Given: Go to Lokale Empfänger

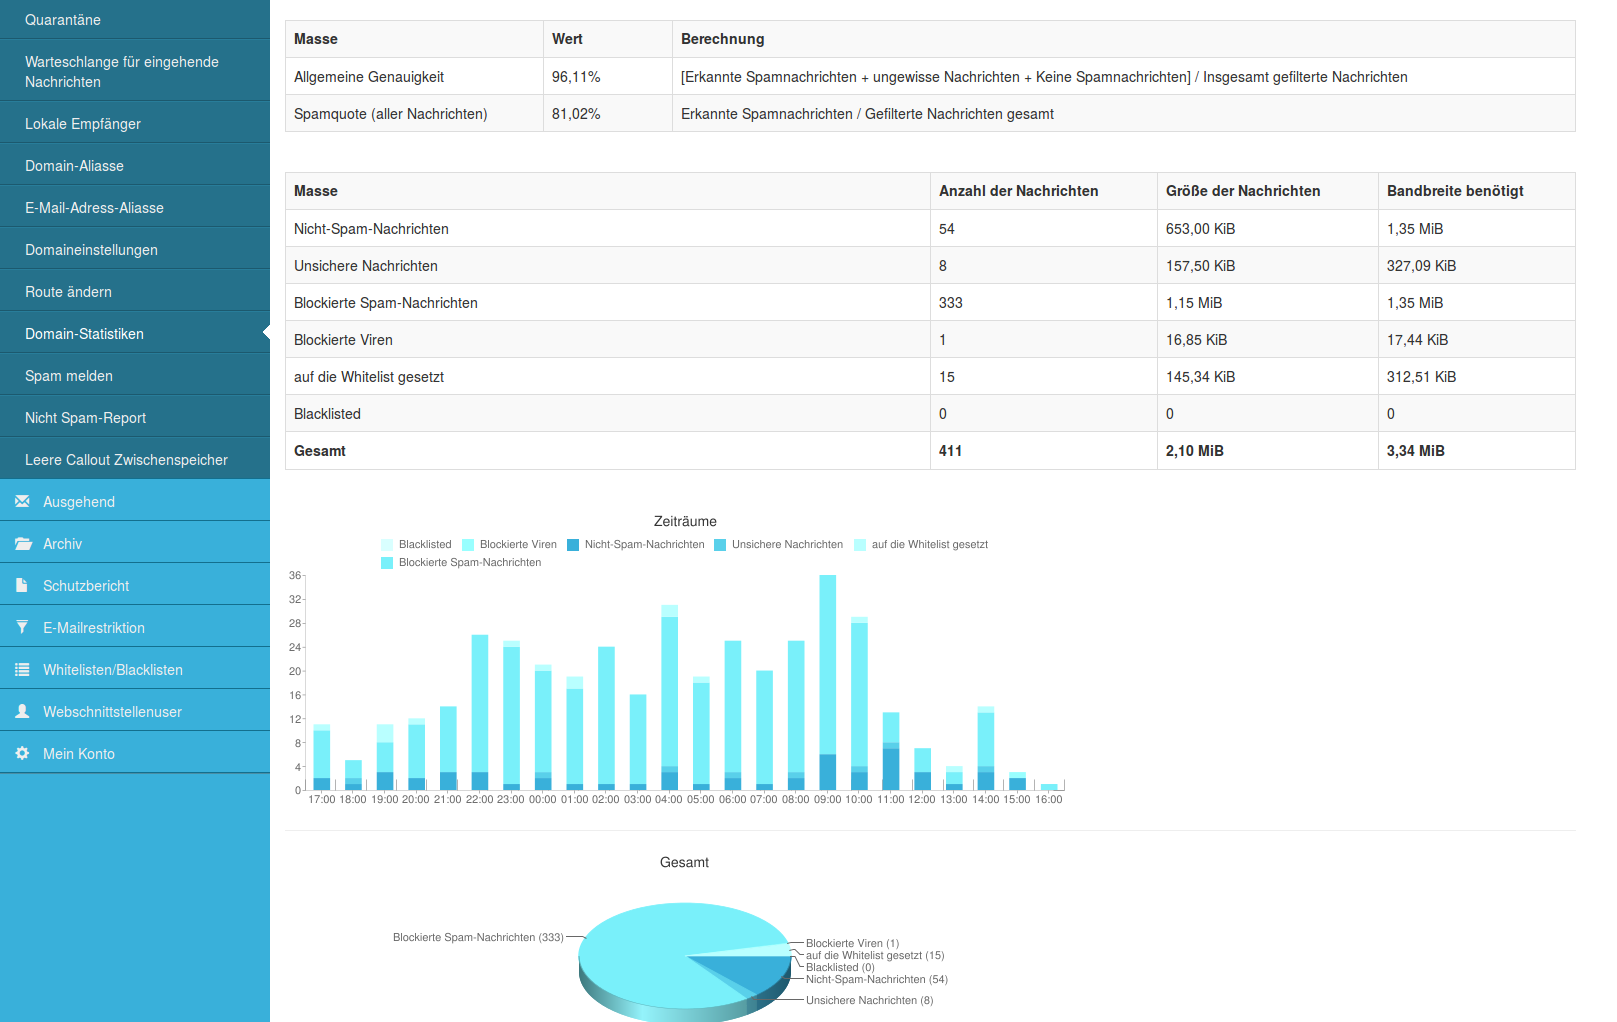Looking at the screenshot, I should pos(83,124).
